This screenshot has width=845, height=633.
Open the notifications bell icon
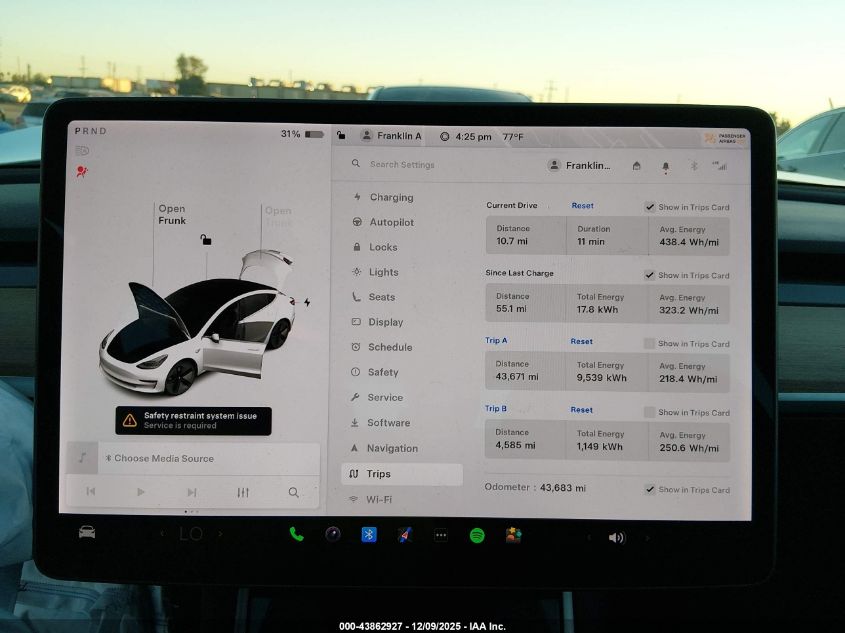click(x=665, y=166)
